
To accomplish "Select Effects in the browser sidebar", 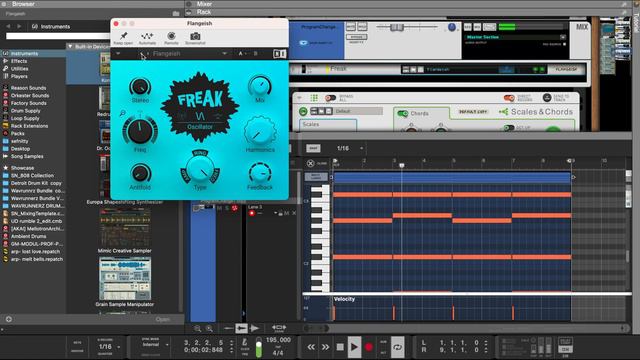I will pyautogui.click(x=19, y=61).
